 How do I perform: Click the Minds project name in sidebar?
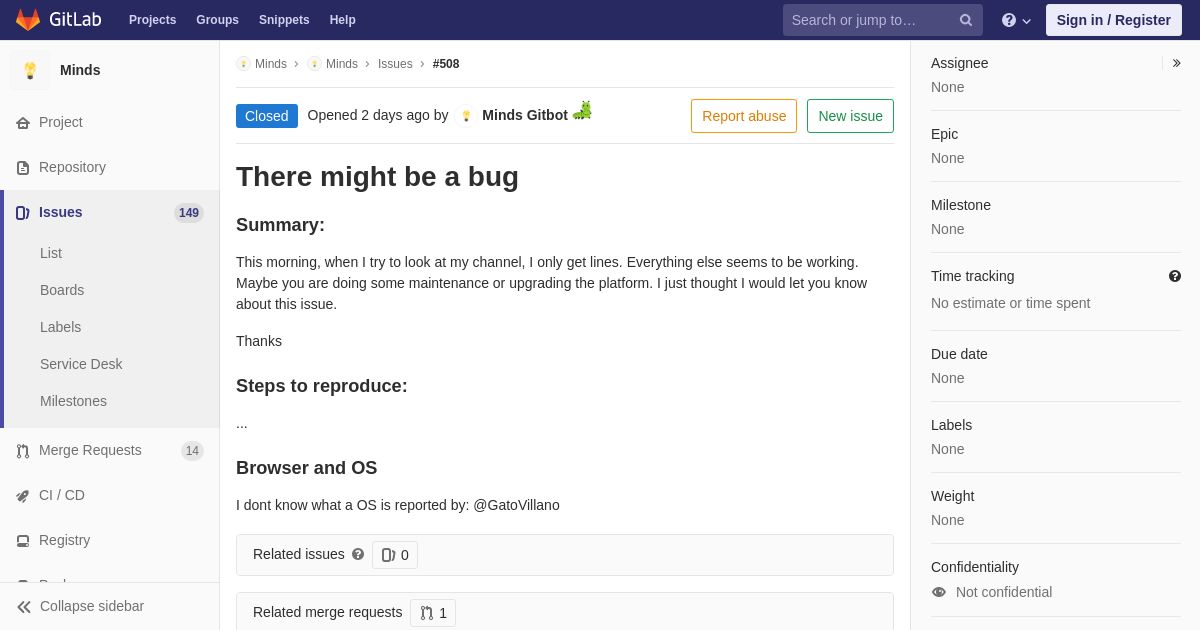tap(80, 70)
